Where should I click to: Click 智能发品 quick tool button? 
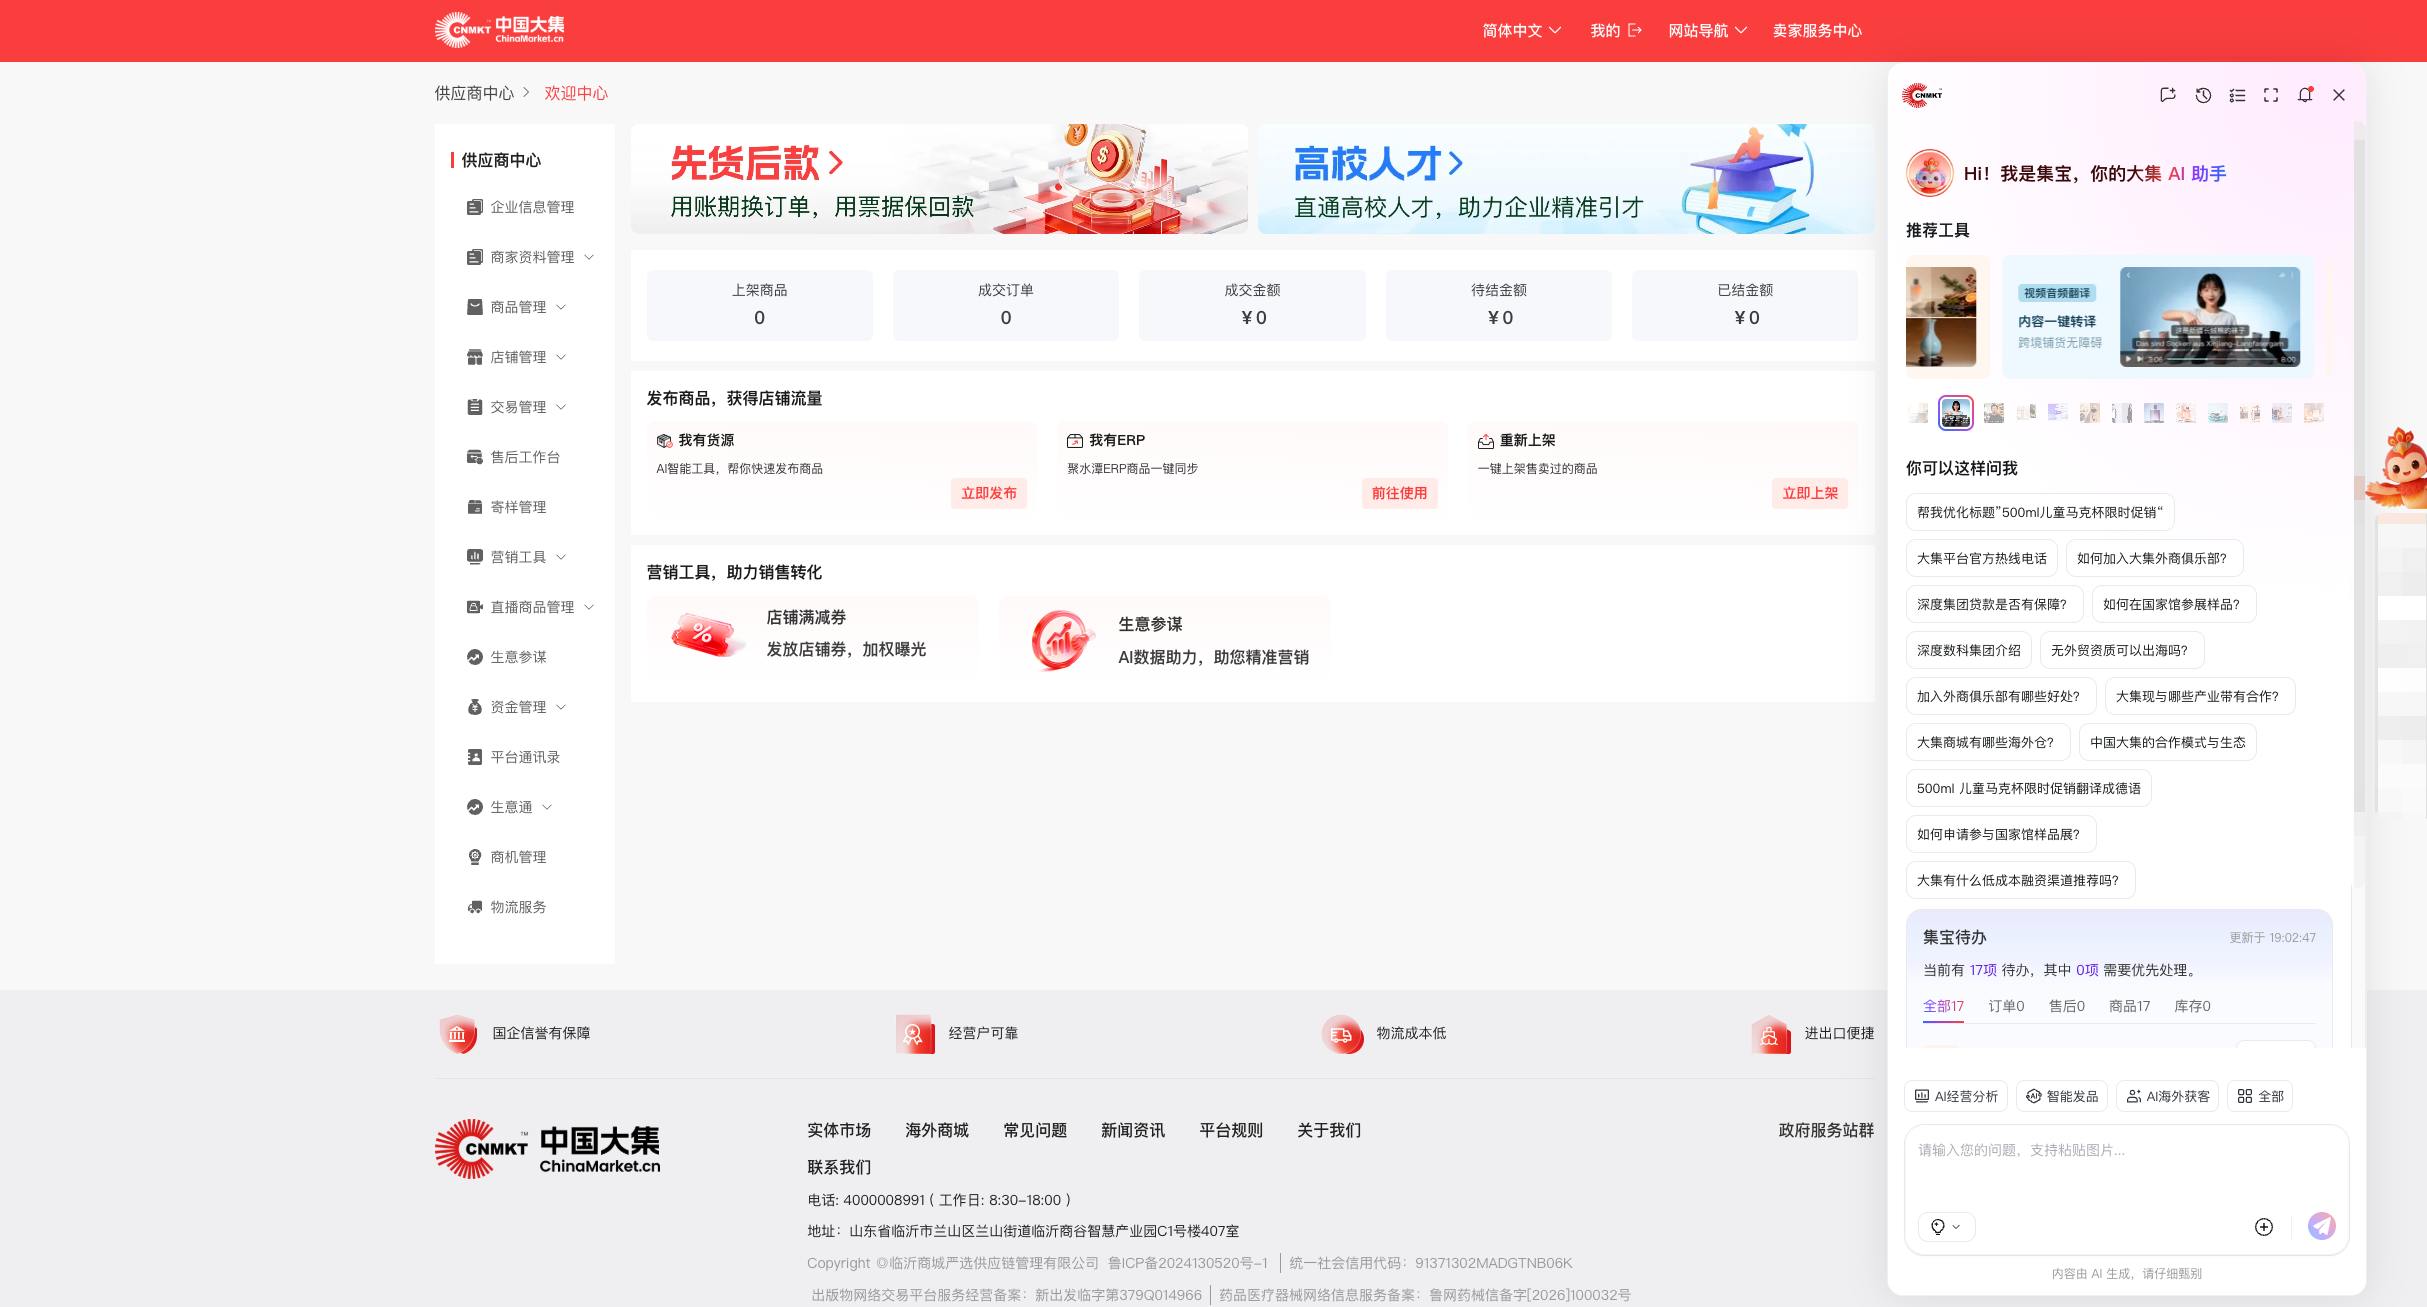click(x=2062, y=1096)
